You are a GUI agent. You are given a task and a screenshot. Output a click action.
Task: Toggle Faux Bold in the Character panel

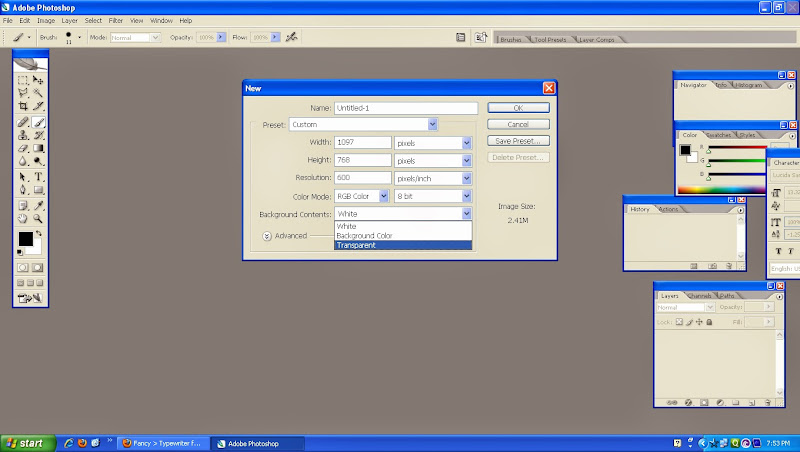point(778,251)
